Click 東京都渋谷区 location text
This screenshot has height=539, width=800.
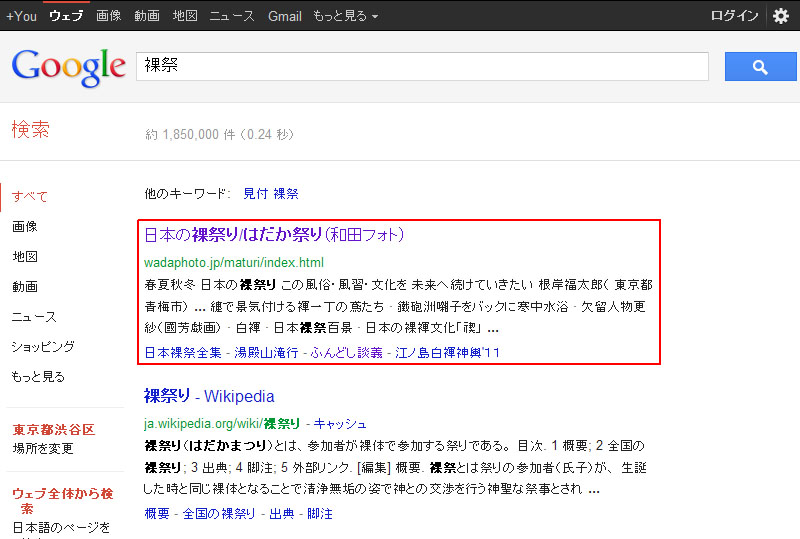click(x=54, y=430)
